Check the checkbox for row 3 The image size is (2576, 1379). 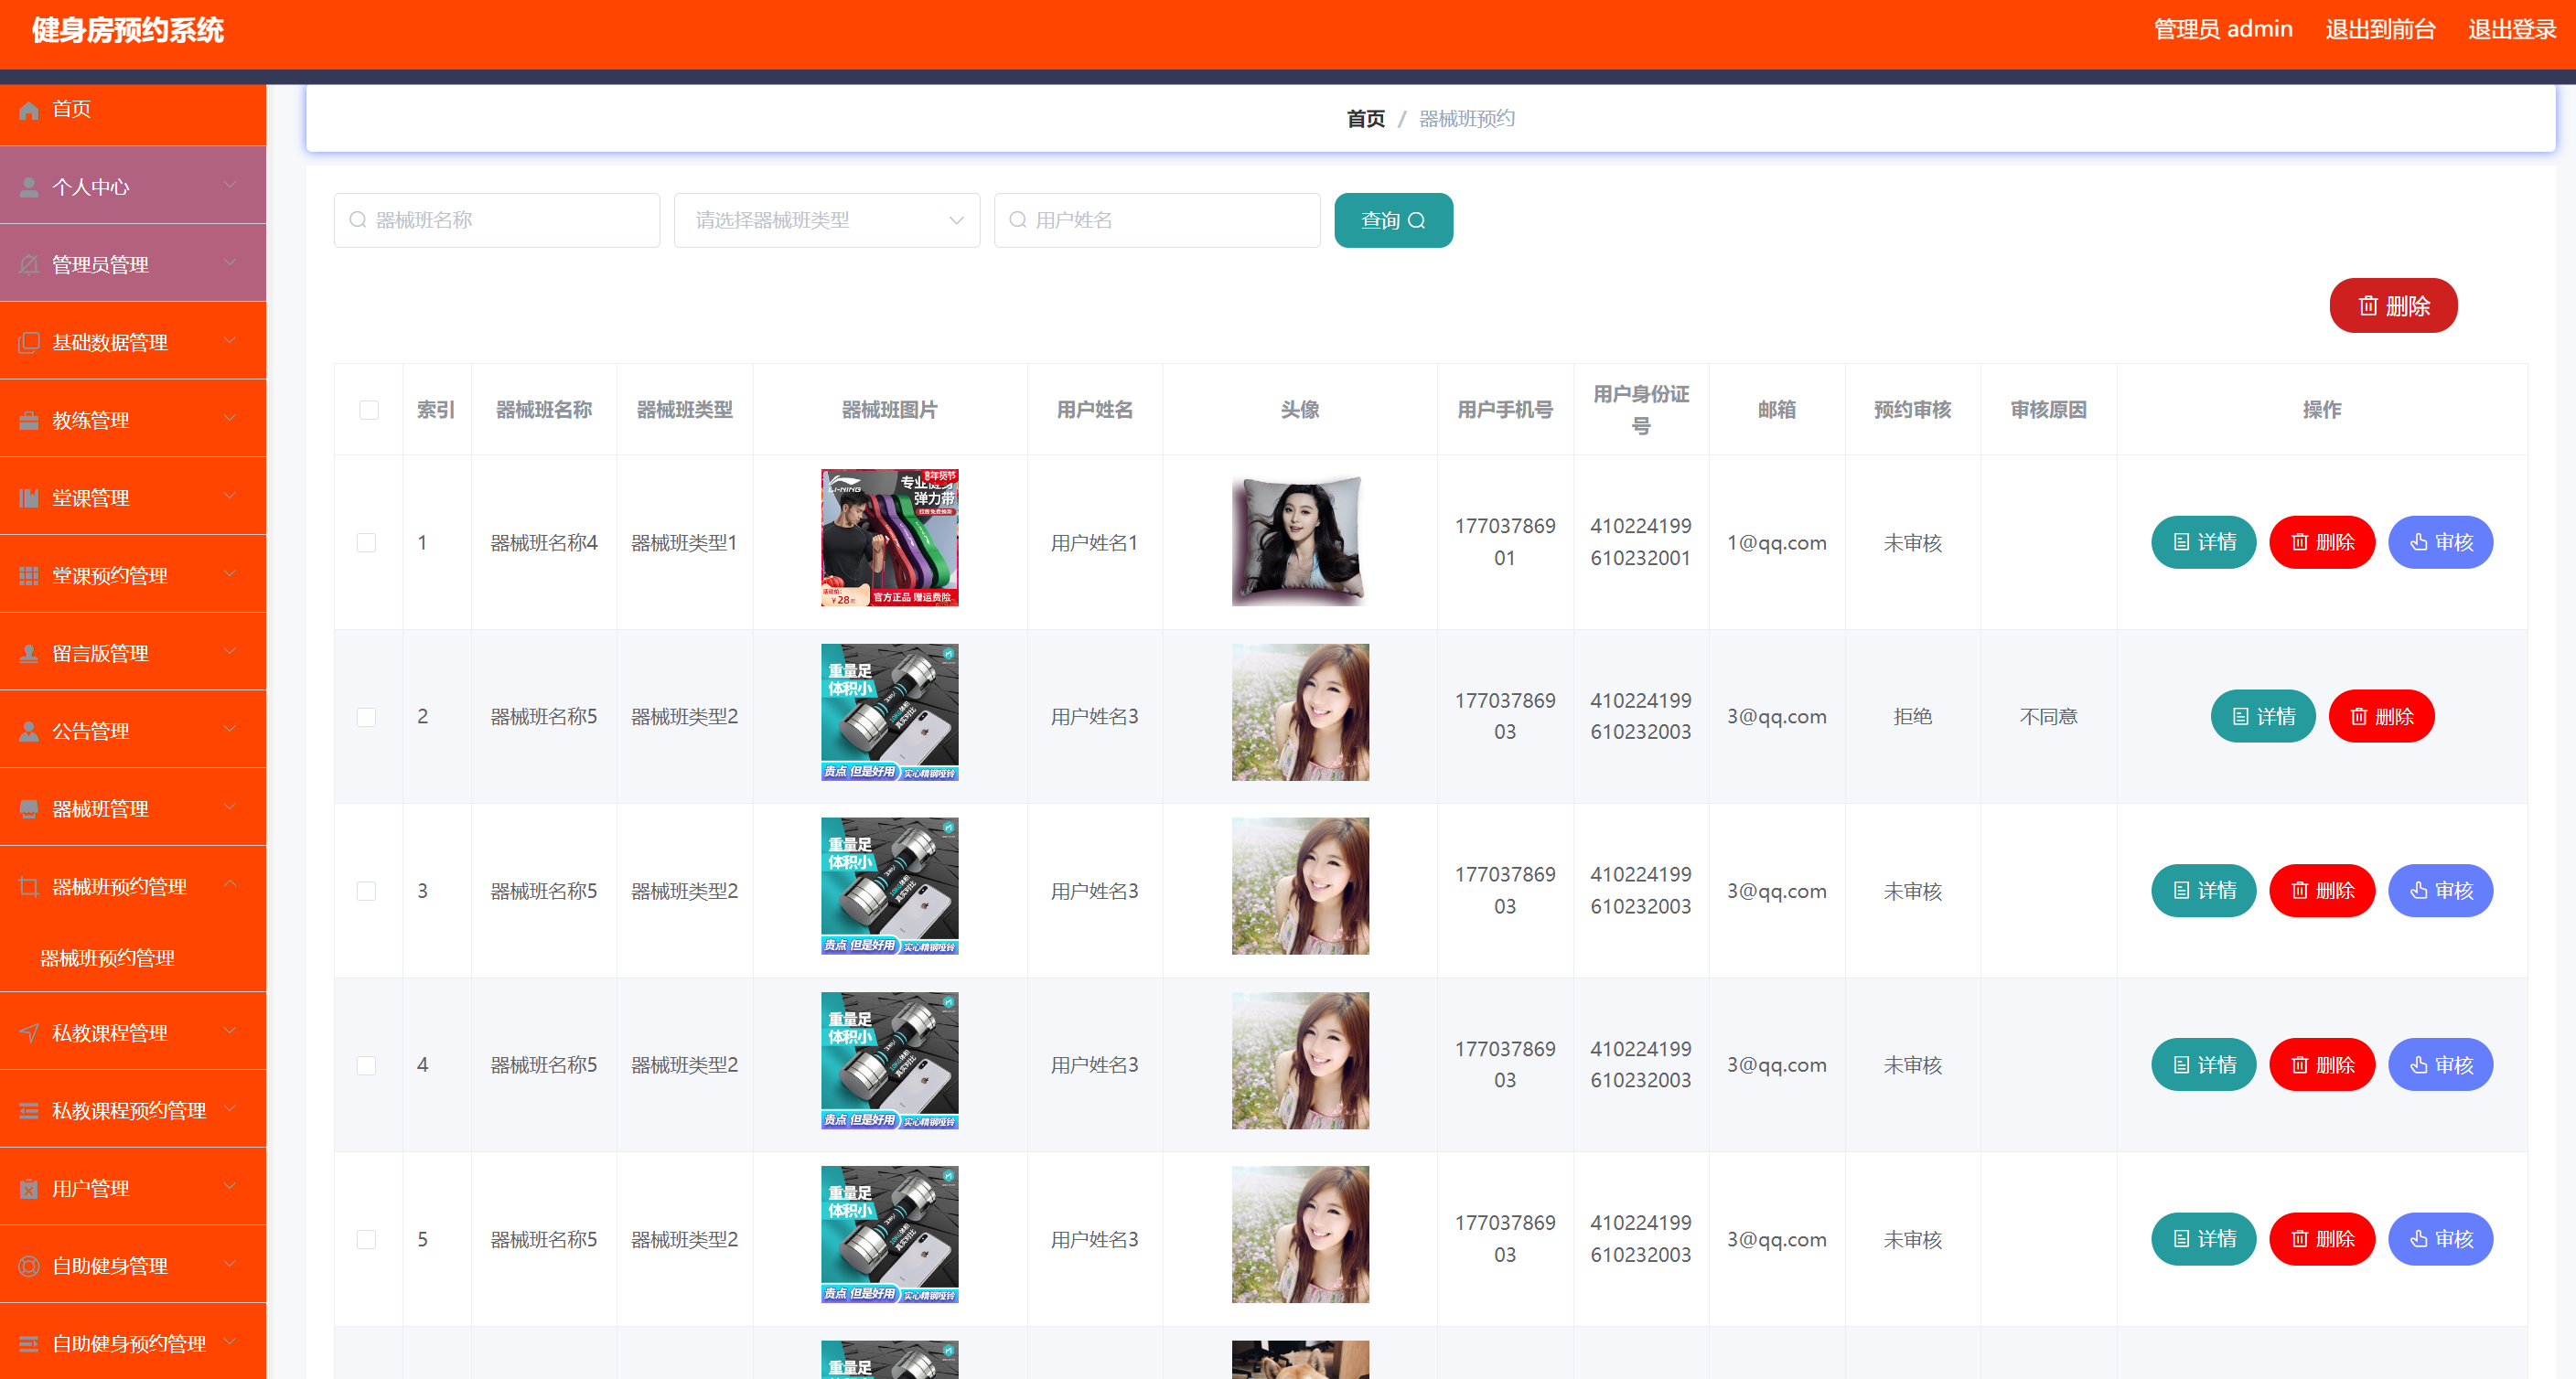coord(367,891)
